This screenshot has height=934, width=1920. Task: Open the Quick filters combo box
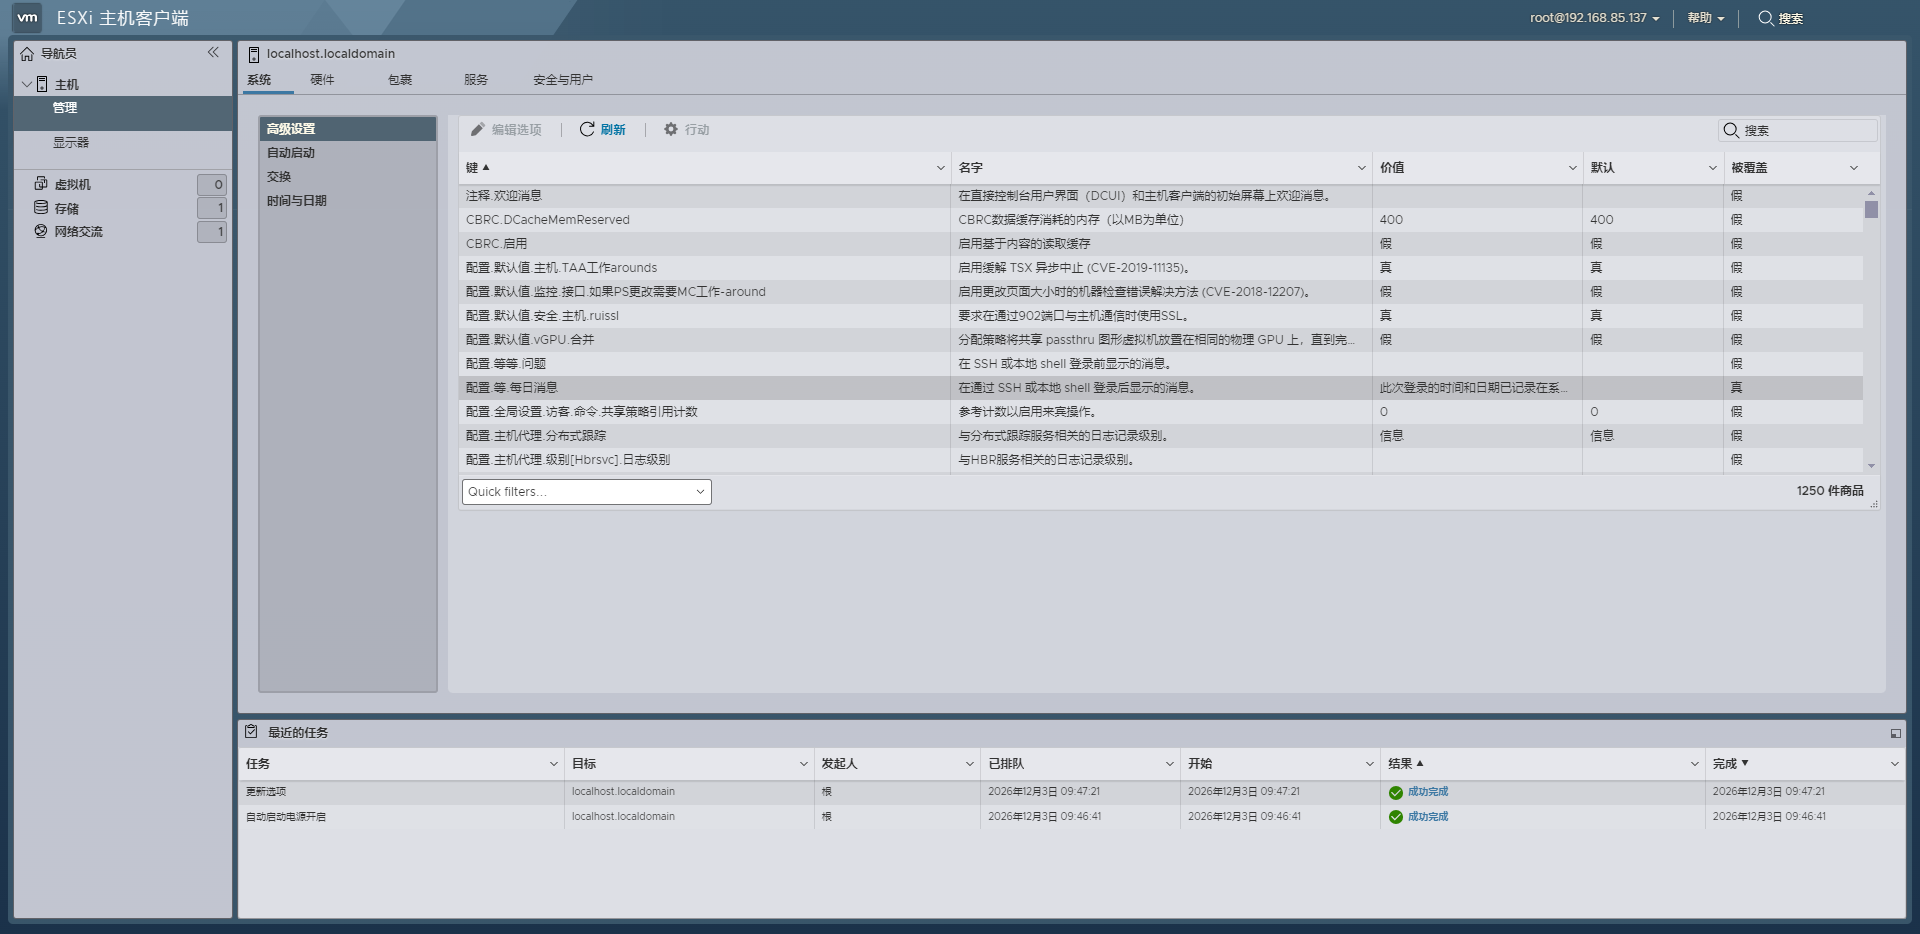tap(586, 491)
